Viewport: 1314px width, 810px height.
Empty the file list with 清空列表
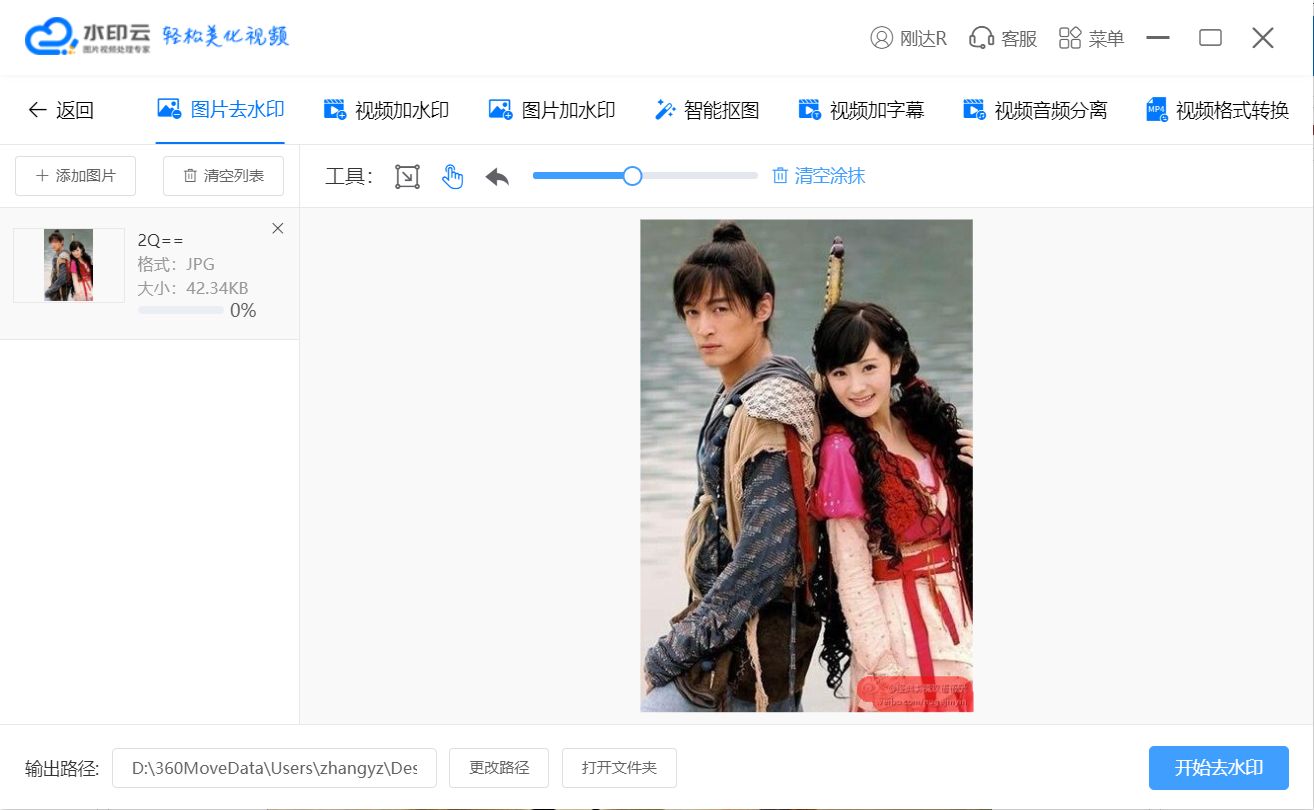(224, 176)
